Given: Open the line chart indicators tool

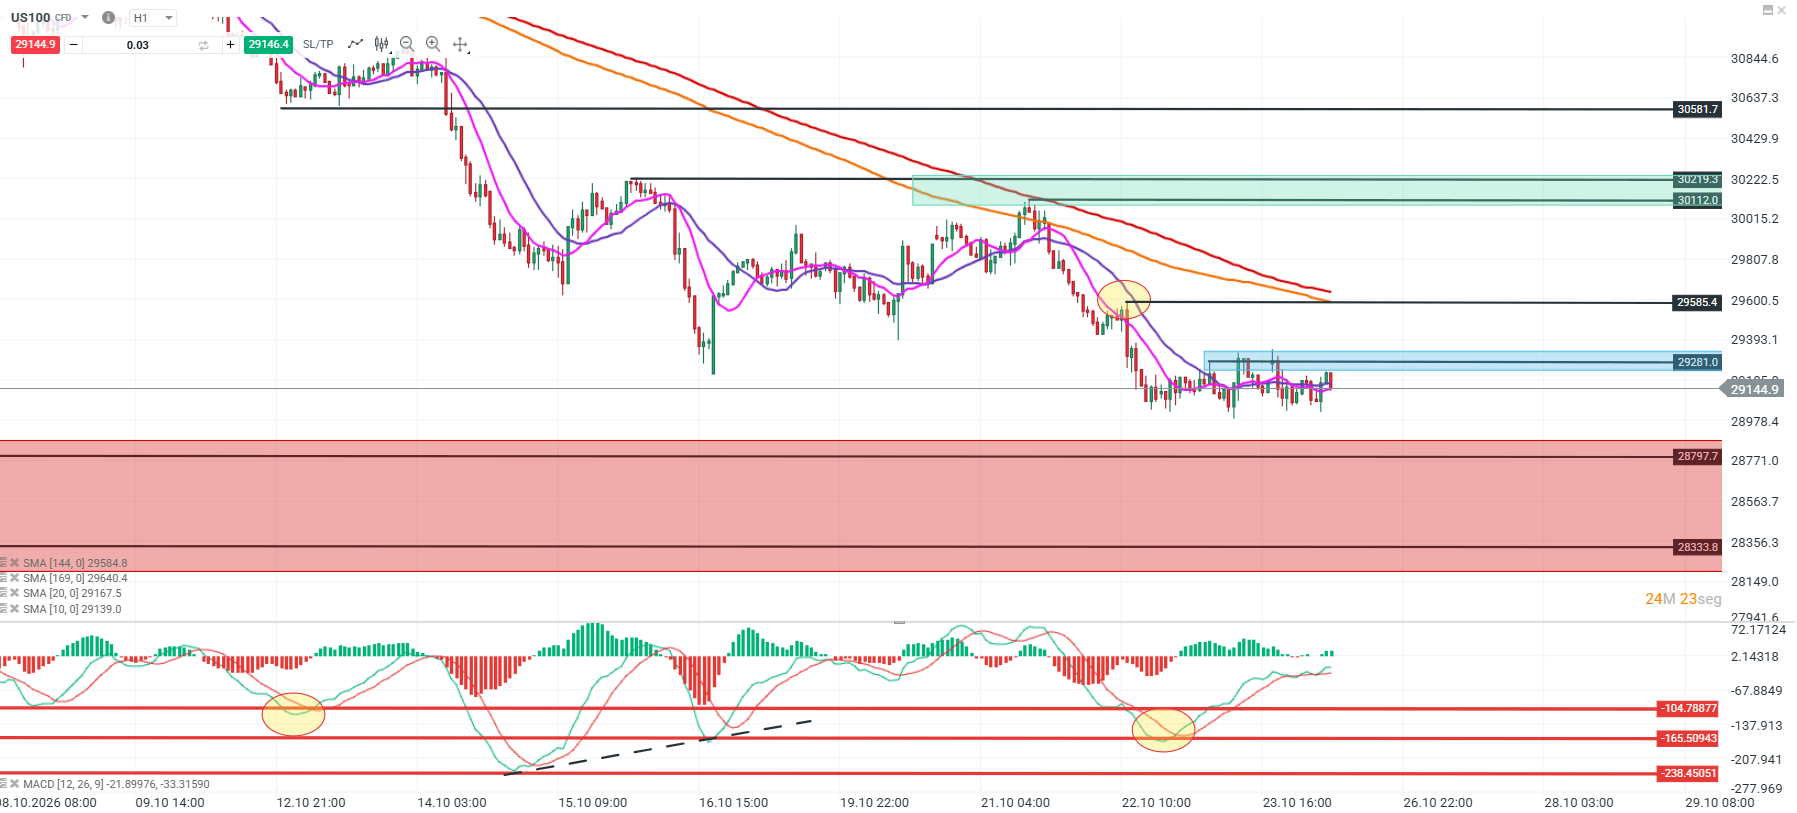Looking at the screenshot, I should (x=355, y=44).
